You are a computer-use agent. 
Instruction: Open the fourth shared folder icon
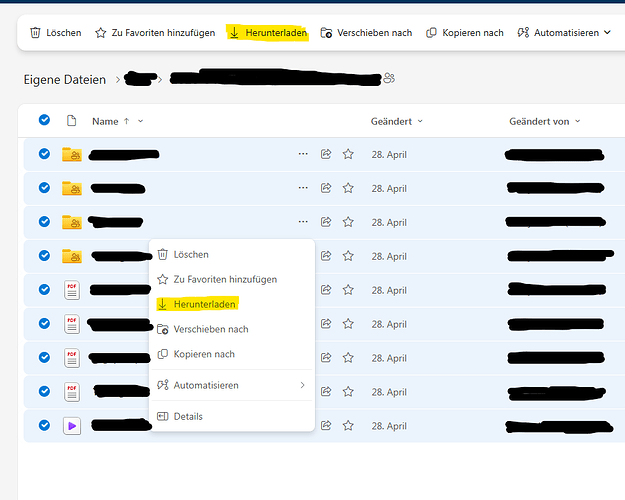coord(72,256)
